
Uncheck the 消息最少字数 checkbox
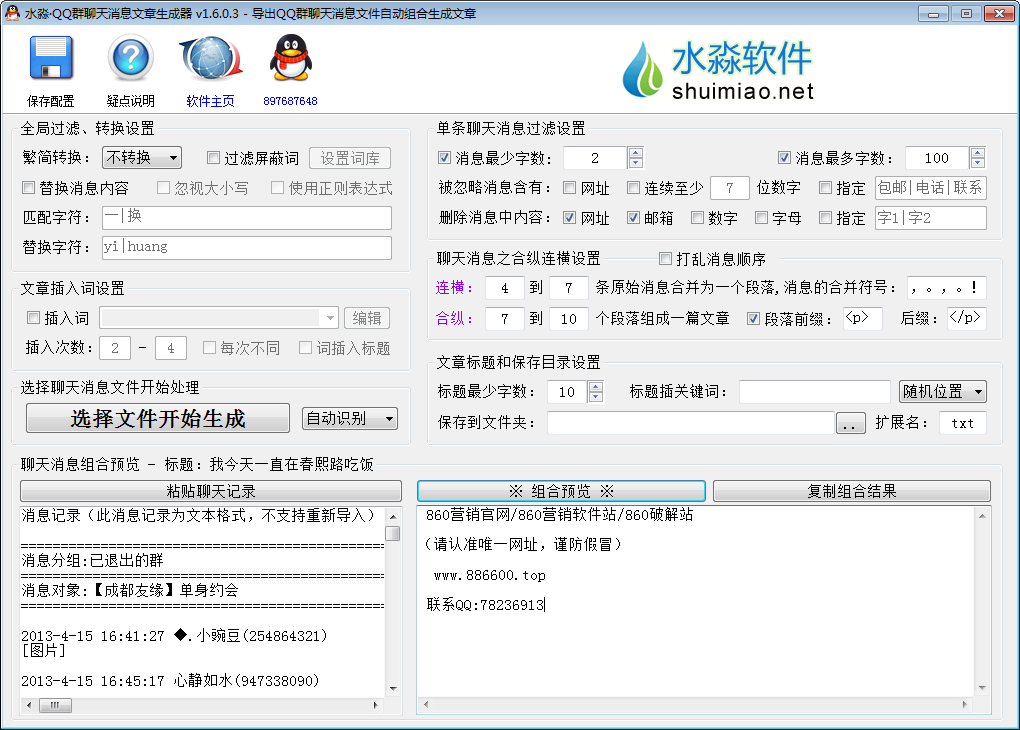(x=444, y=157)
